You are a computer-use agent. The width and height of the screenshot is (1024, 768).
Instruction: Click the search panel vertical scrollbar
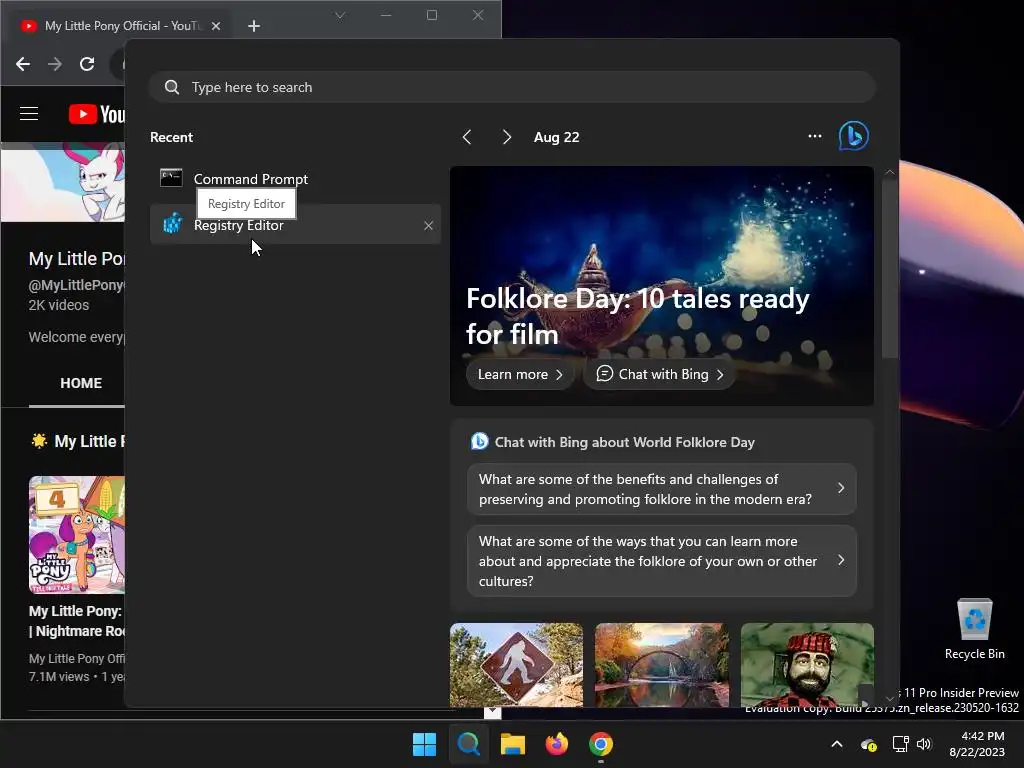[x=889, y=269]
